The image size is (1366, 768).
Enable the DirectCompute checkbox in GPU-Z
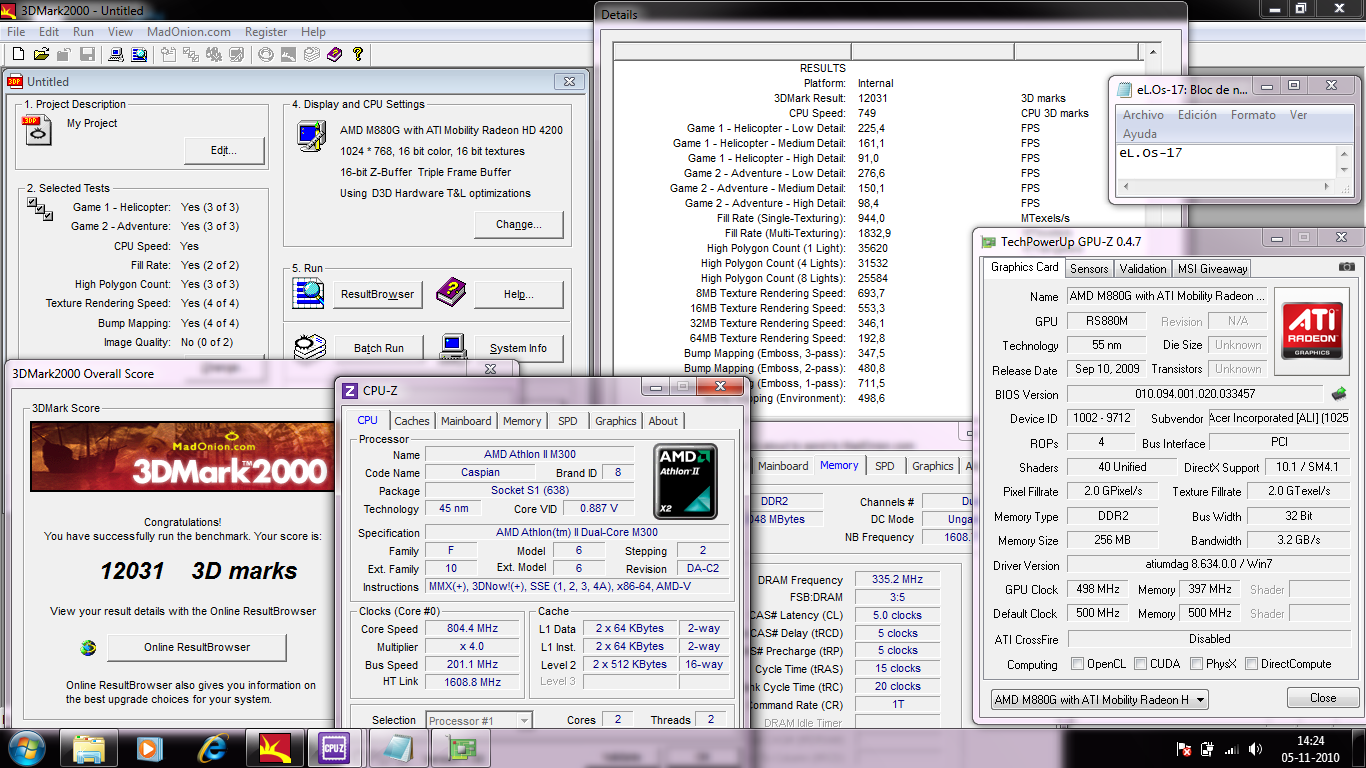pyautogui.click(x=1251, y=664)
